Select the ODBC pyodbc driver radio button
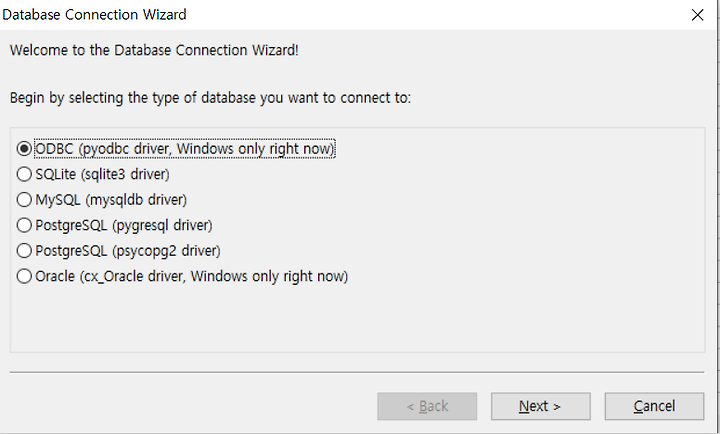Image resolution: width=720 pixels, height=434 pixels. (x=24, y=148)
